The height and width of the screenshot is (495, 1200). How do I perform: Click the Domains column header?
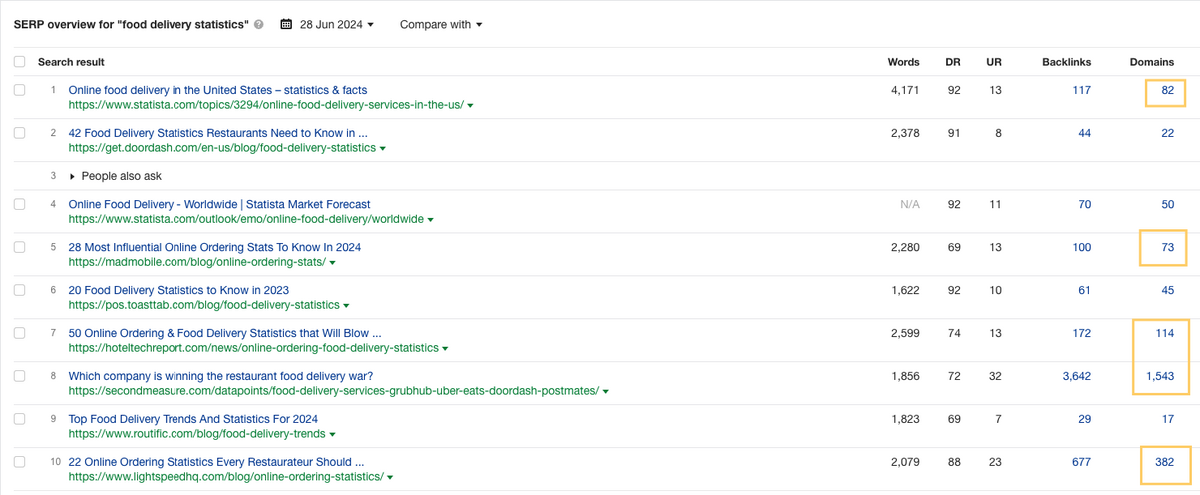[1152, 62]
